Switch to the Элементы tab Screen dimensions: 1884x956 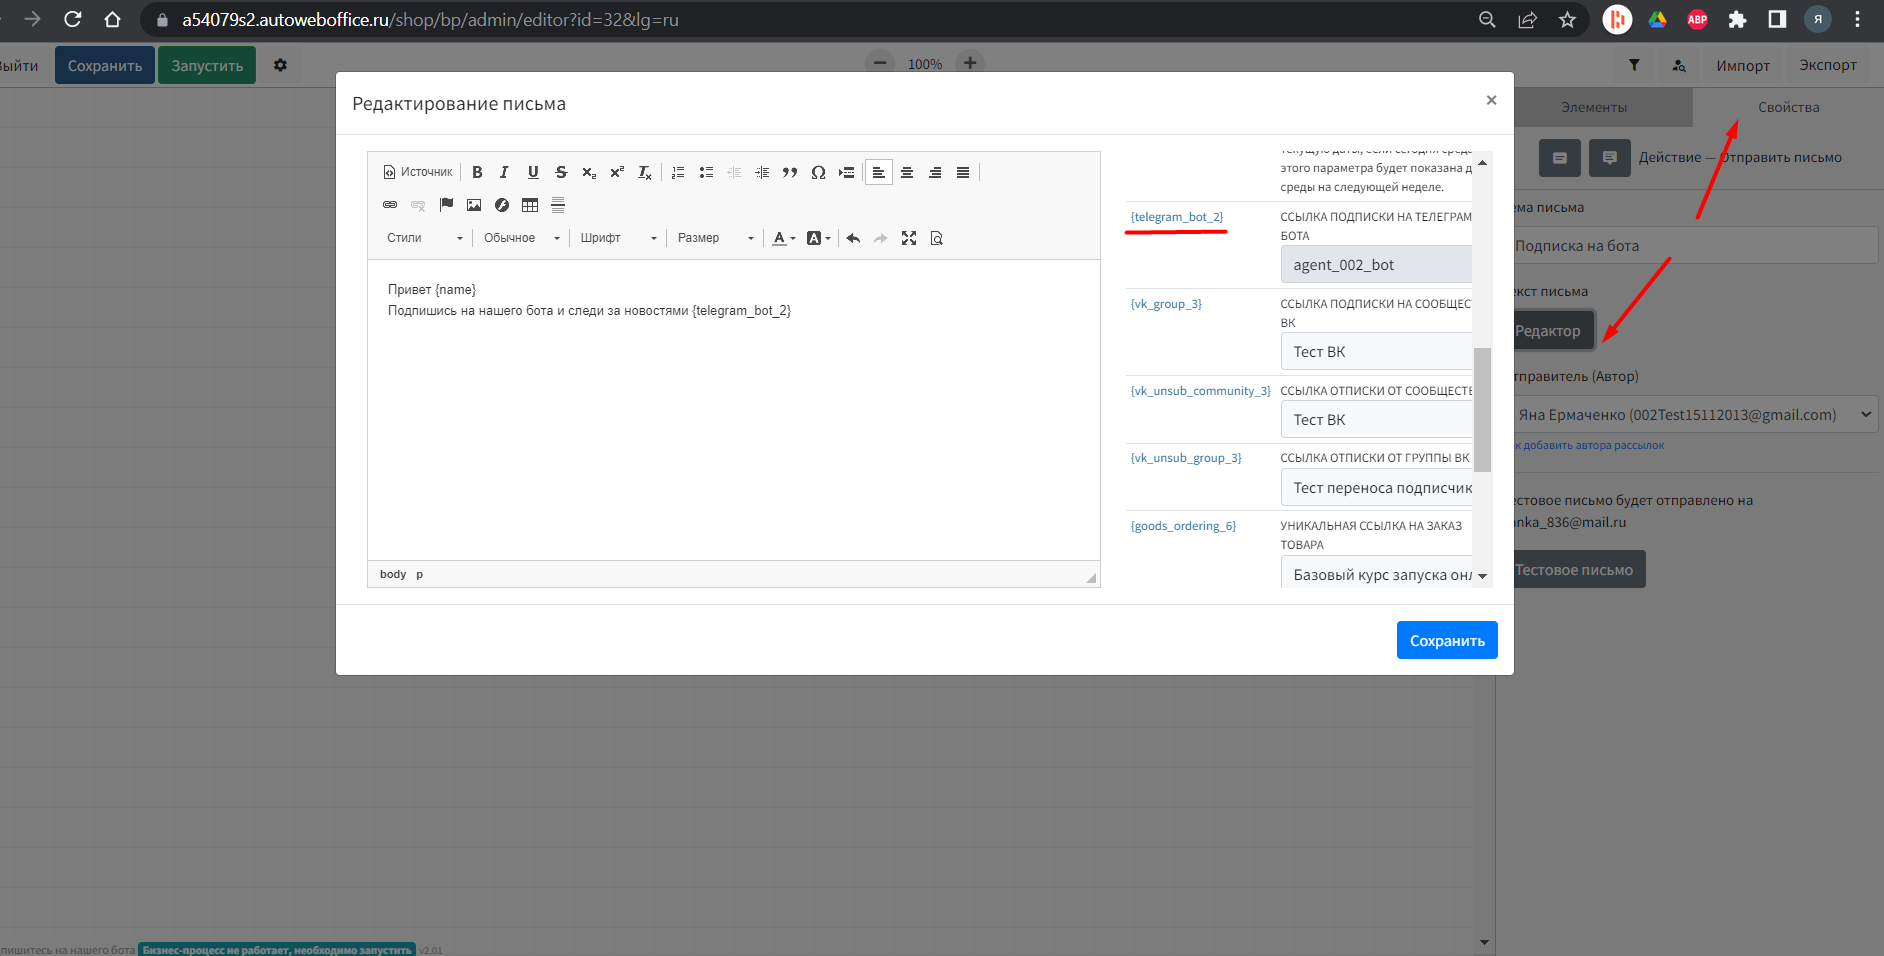coord(1594,107)
